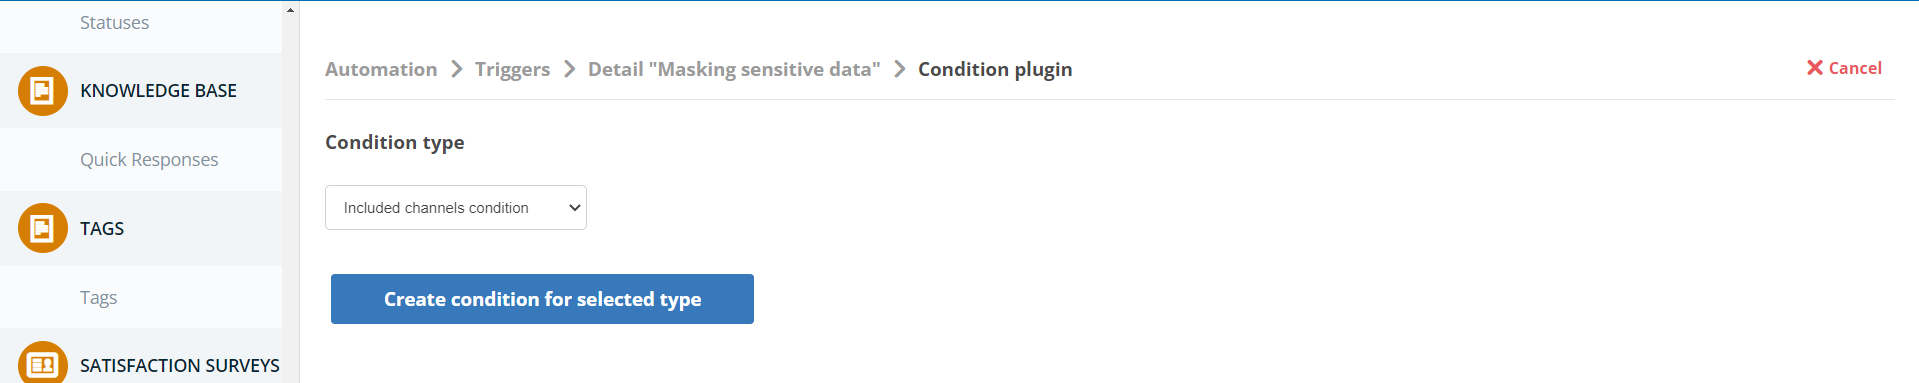Go to Automation breadcrumb link
Viewport: 1919px width, 383px height.
click(381, 69)
